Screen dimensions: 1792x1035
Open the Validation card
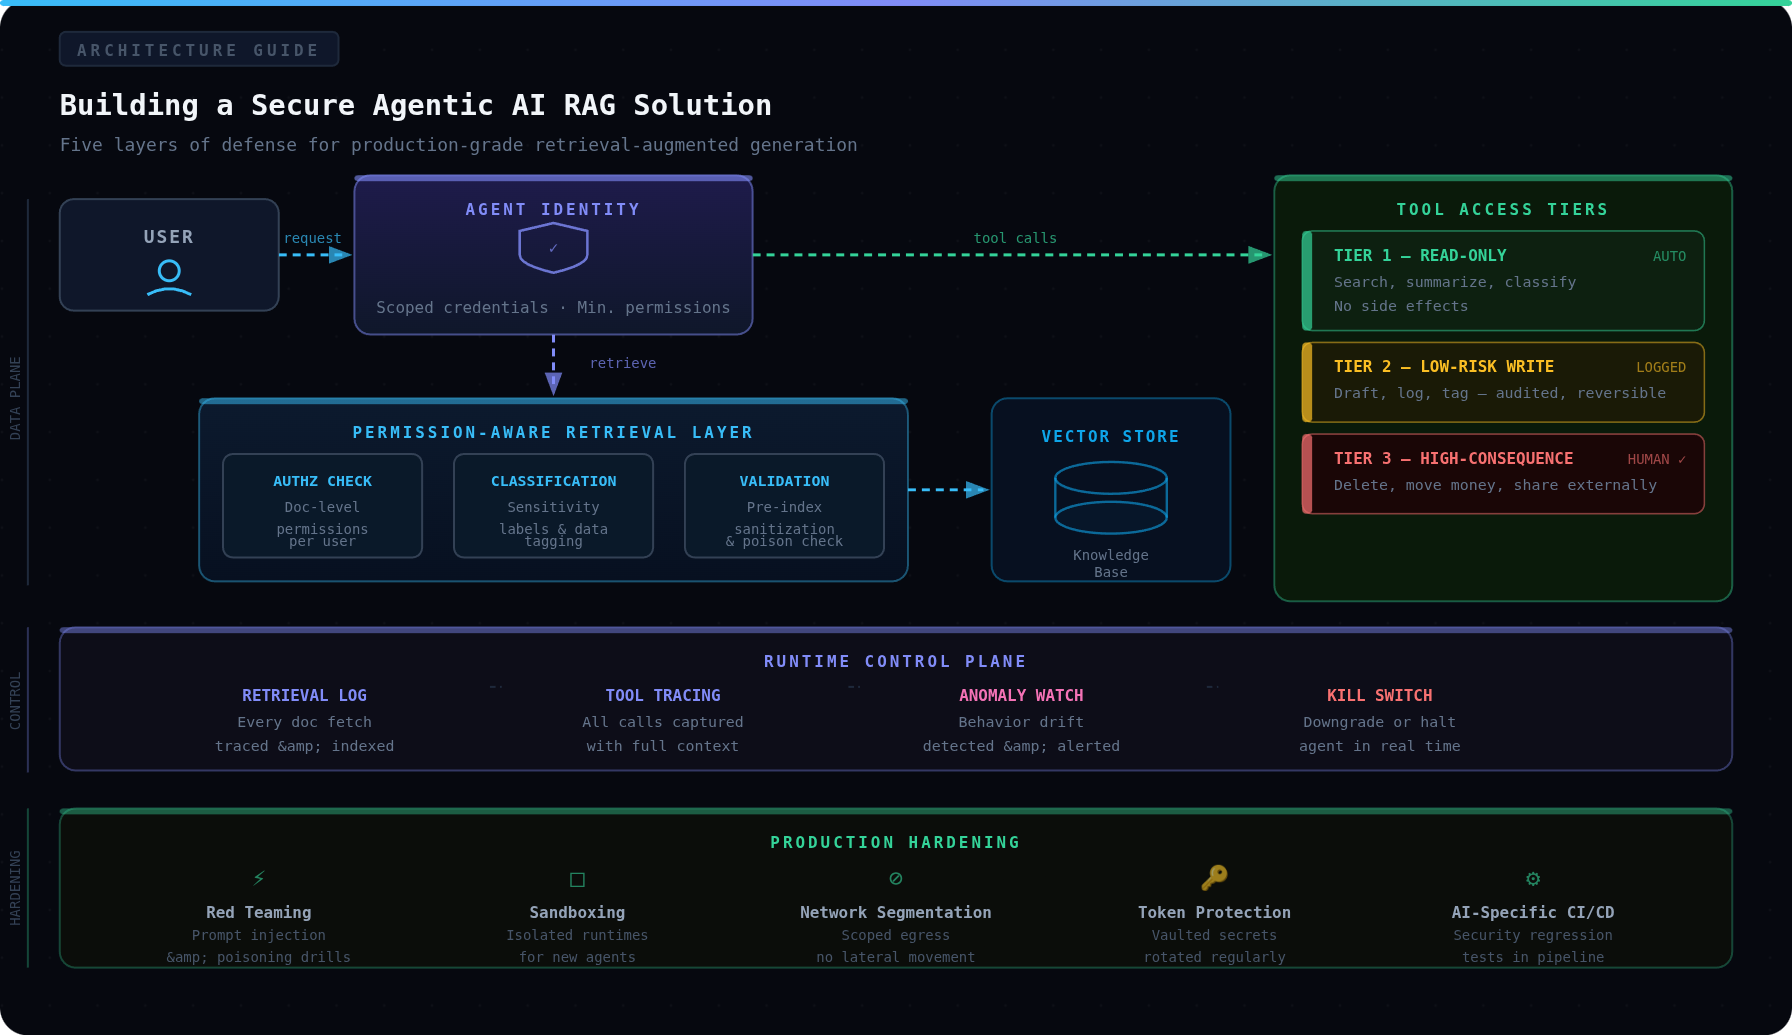pos(784,506)
